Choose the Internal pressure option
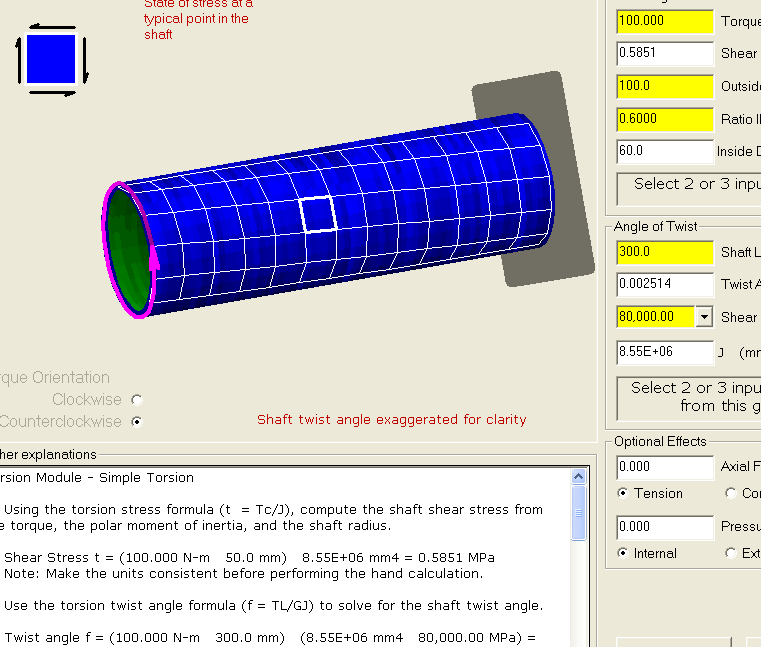 623,553
